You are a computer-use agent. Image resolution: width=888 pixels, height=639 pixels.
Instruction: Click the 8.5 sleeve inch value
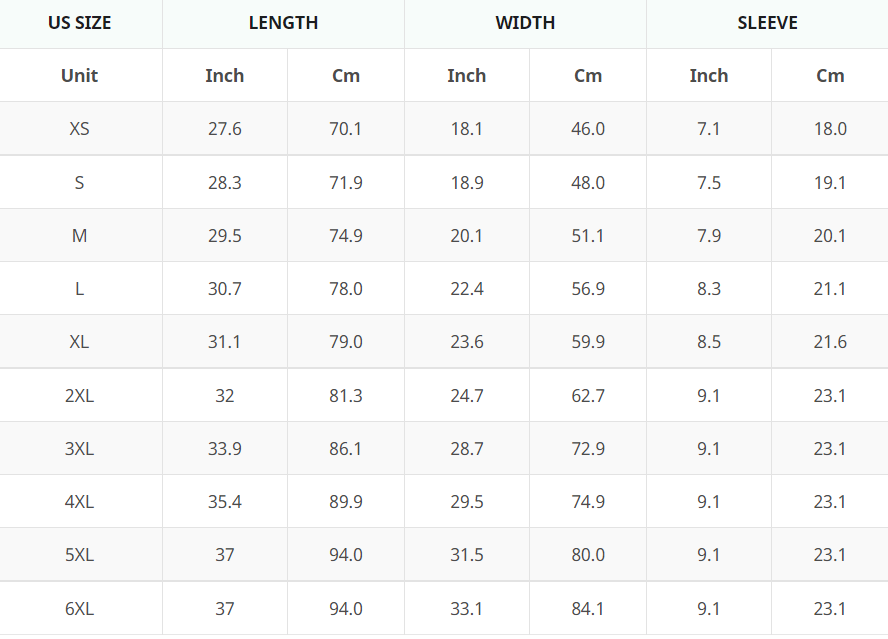[x=708, y=342]
